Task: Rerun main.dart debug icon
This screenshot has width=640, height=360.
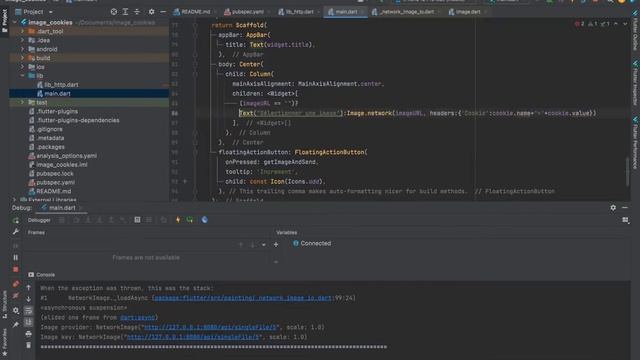Action: (x=16, y=220)
